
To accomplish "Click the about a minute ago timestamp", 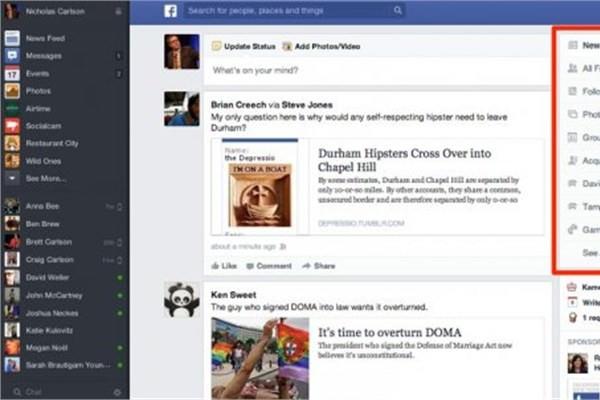I will tap(243, 247).
